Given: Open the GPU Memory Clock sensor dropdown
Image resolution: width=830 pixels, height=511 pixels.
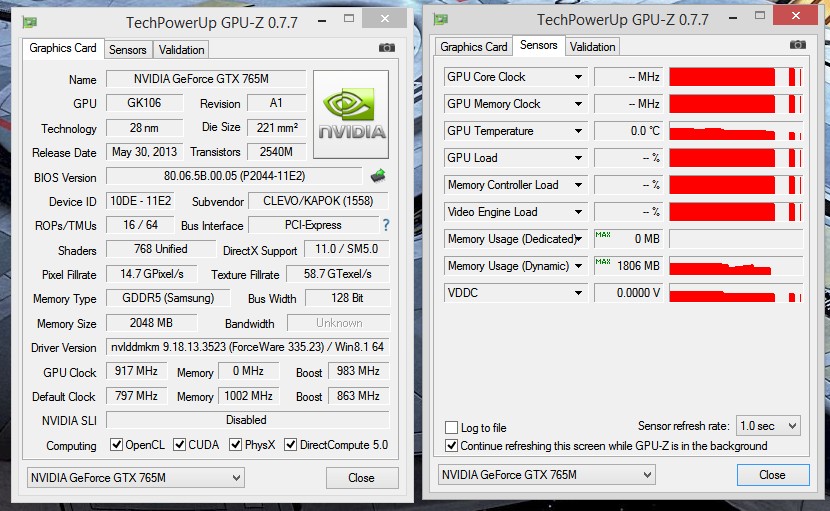Looking at the screenshot, I should click(x=579, y=104).
